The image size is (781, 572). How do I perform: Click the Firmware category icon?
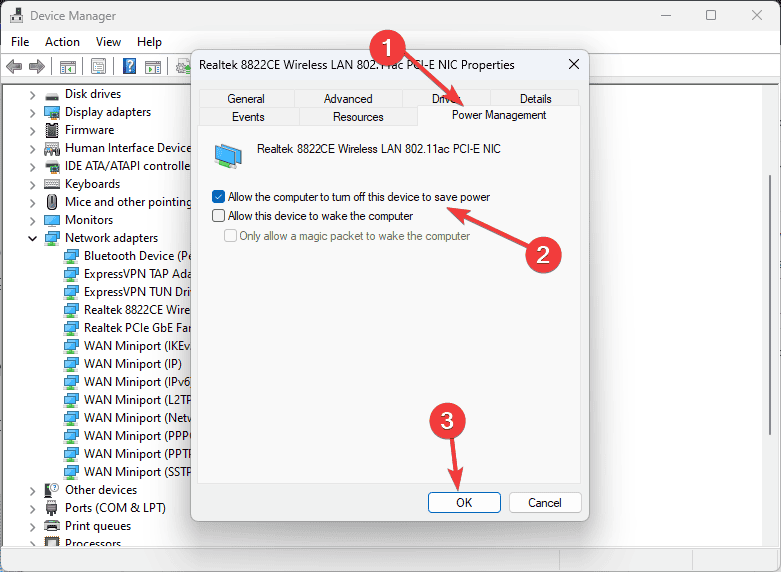pos(52,131)
